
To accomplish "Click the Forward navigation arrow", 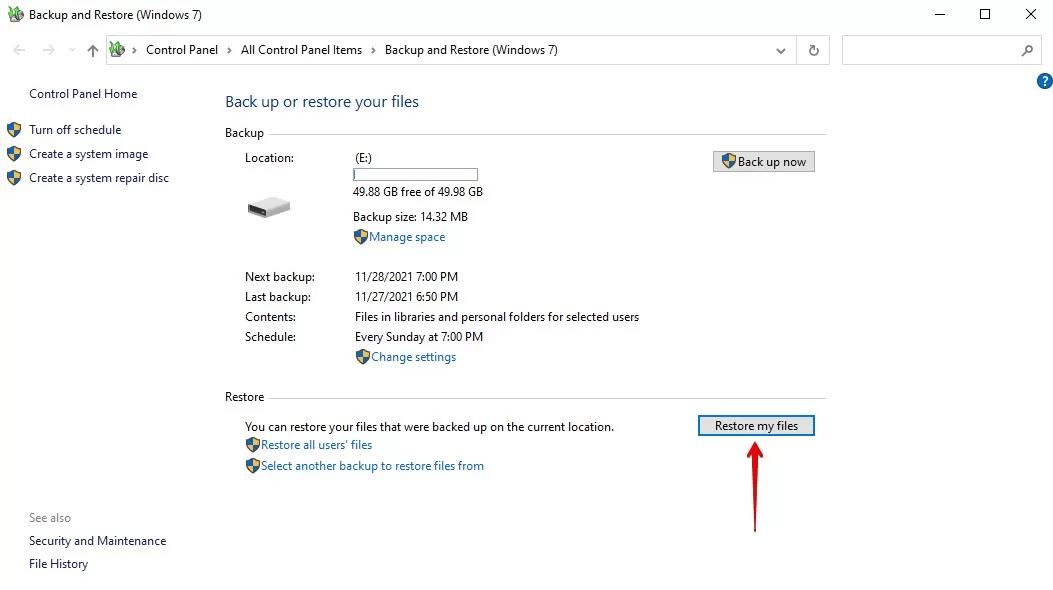I will click(48, 50).
